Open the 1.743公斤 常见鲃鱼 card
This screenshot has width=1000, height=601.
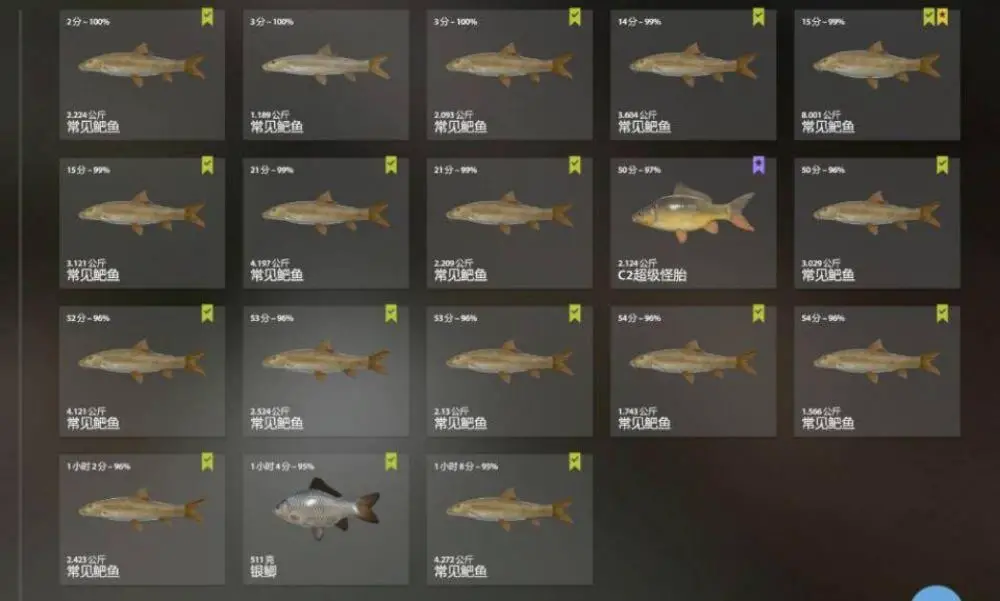(x=693, y=371)
